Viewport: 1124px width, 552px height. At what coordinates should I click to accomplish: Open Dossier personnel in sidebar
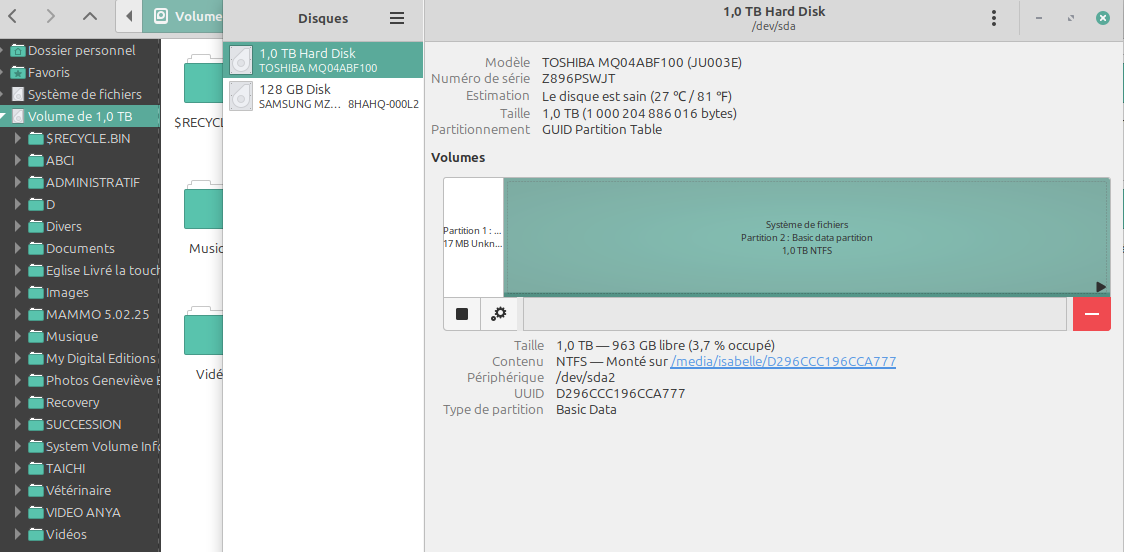80,50
